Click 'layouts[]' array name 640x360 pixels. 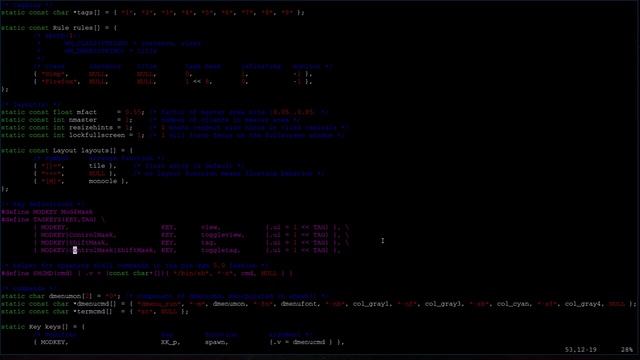click(x=98, y=151)
